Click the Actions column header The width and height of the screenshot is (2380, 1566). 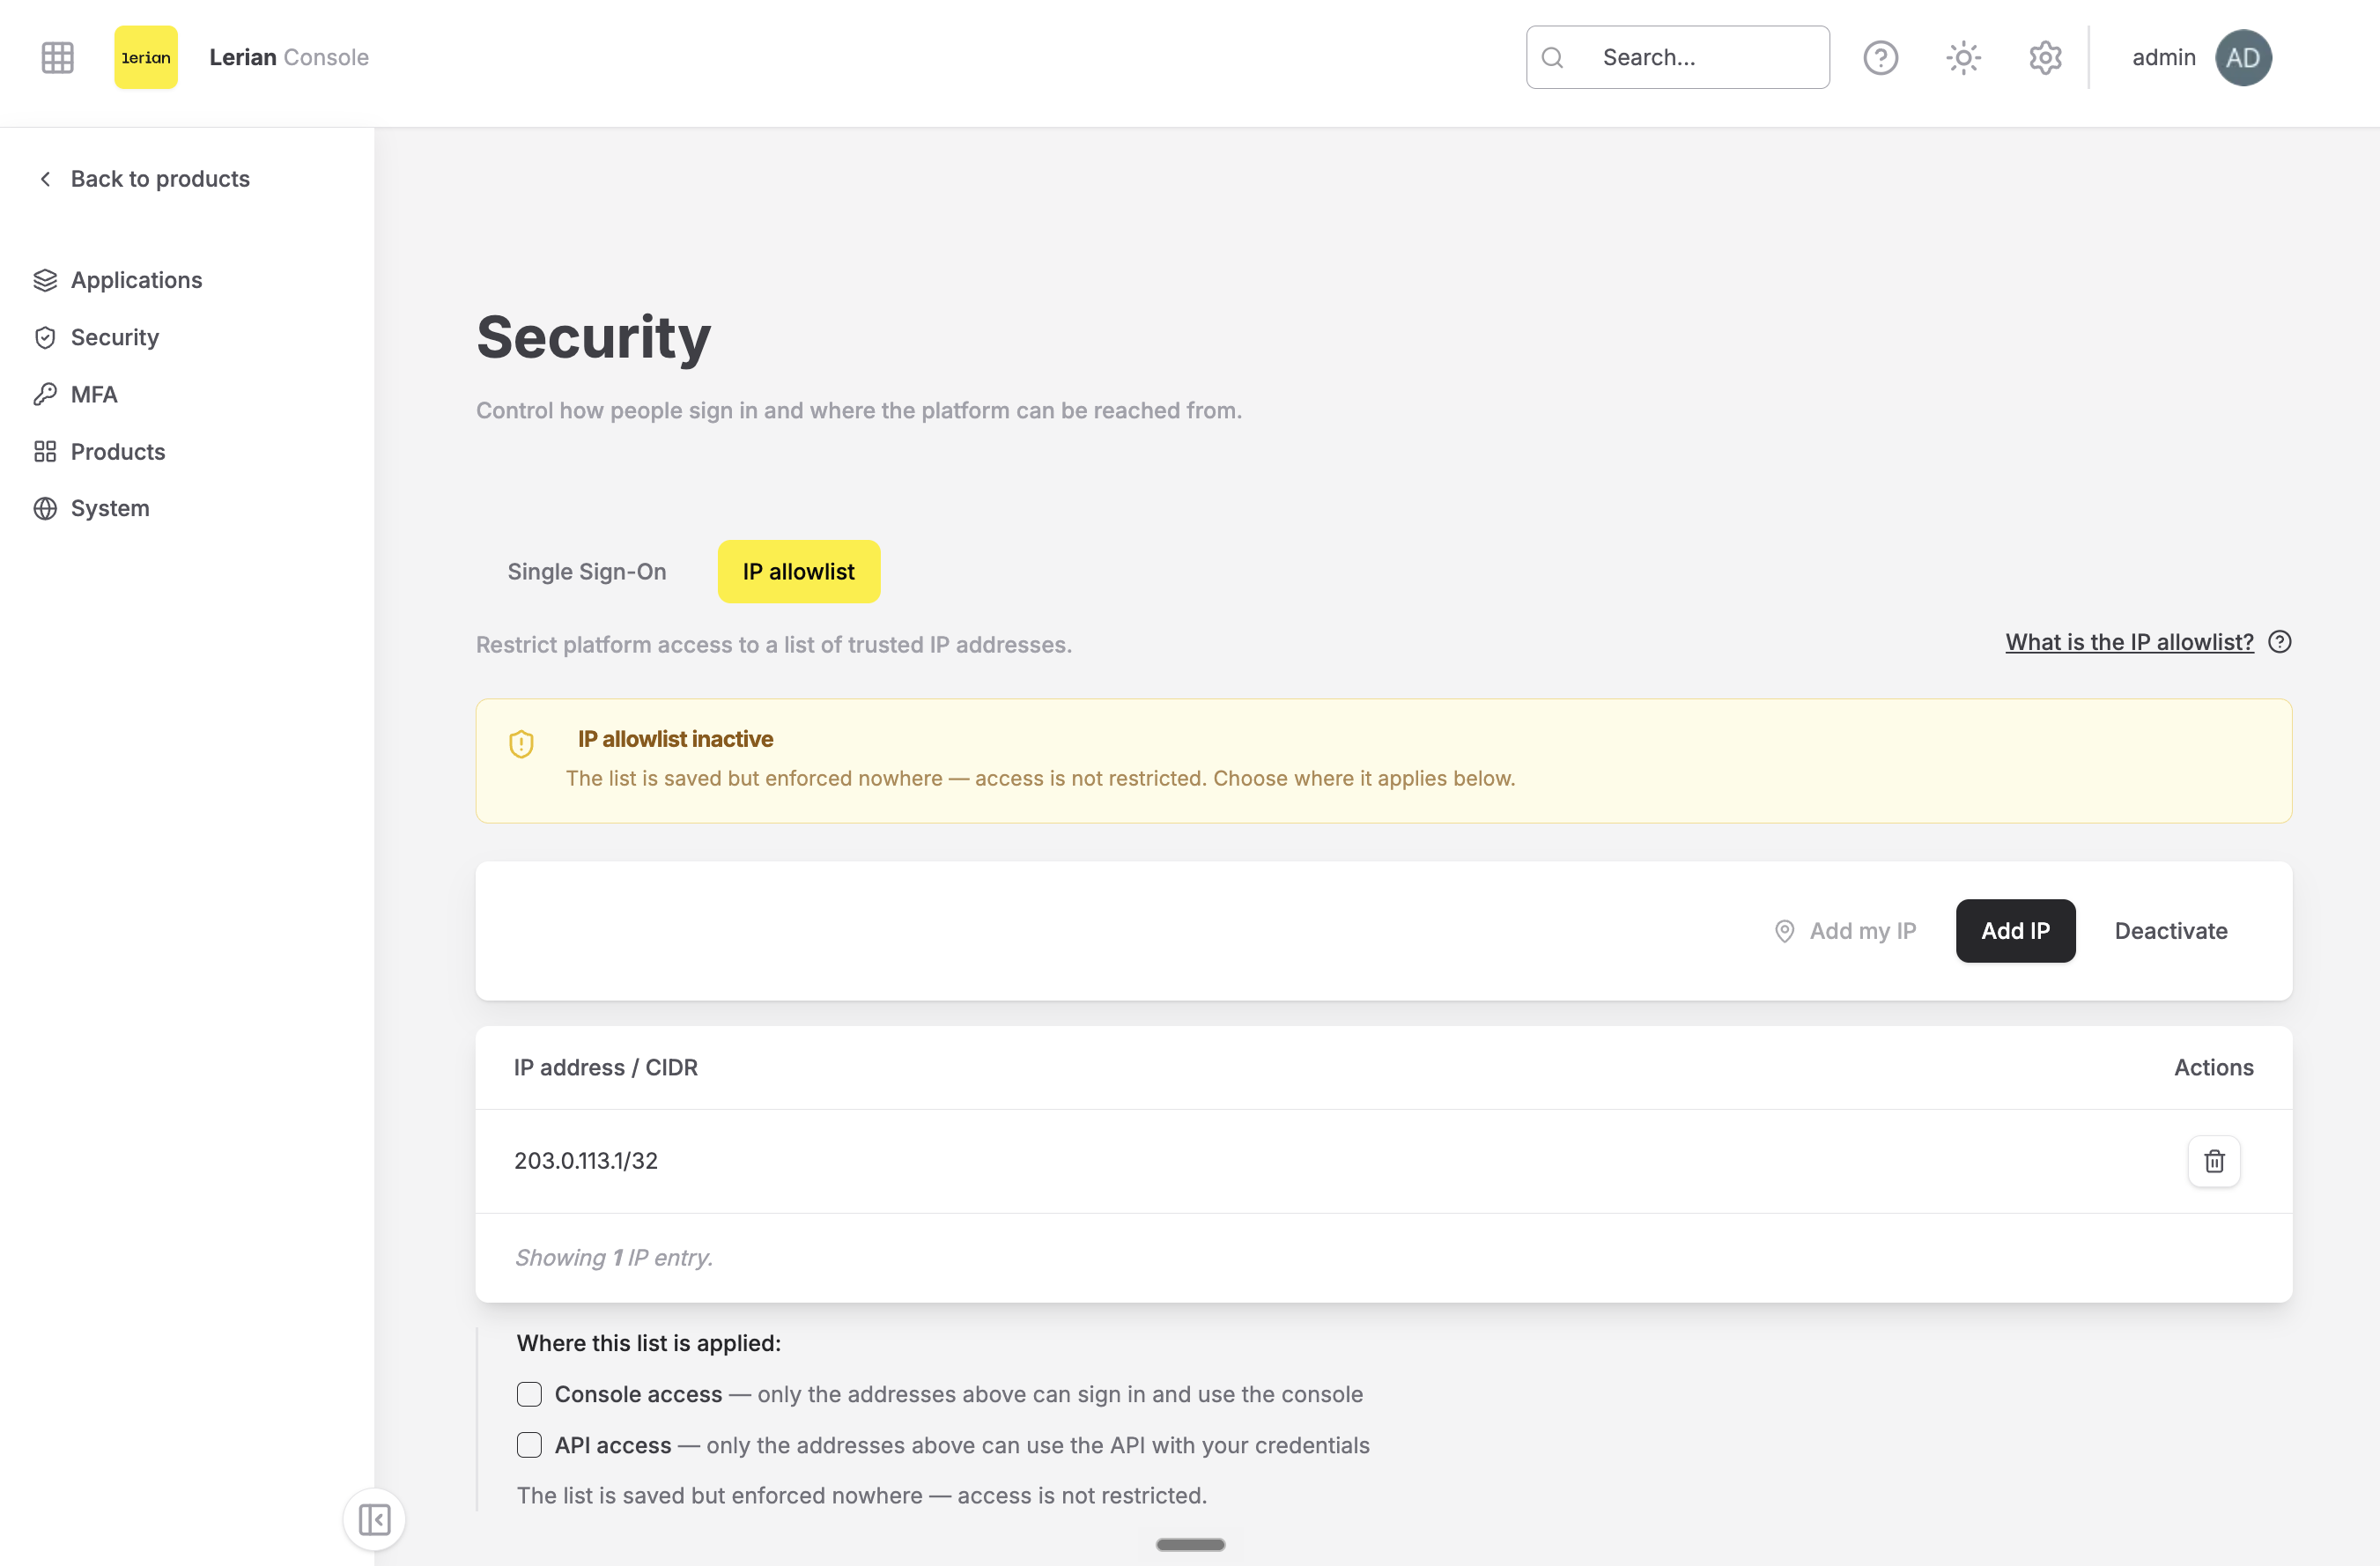[x=2213, y=1068]
